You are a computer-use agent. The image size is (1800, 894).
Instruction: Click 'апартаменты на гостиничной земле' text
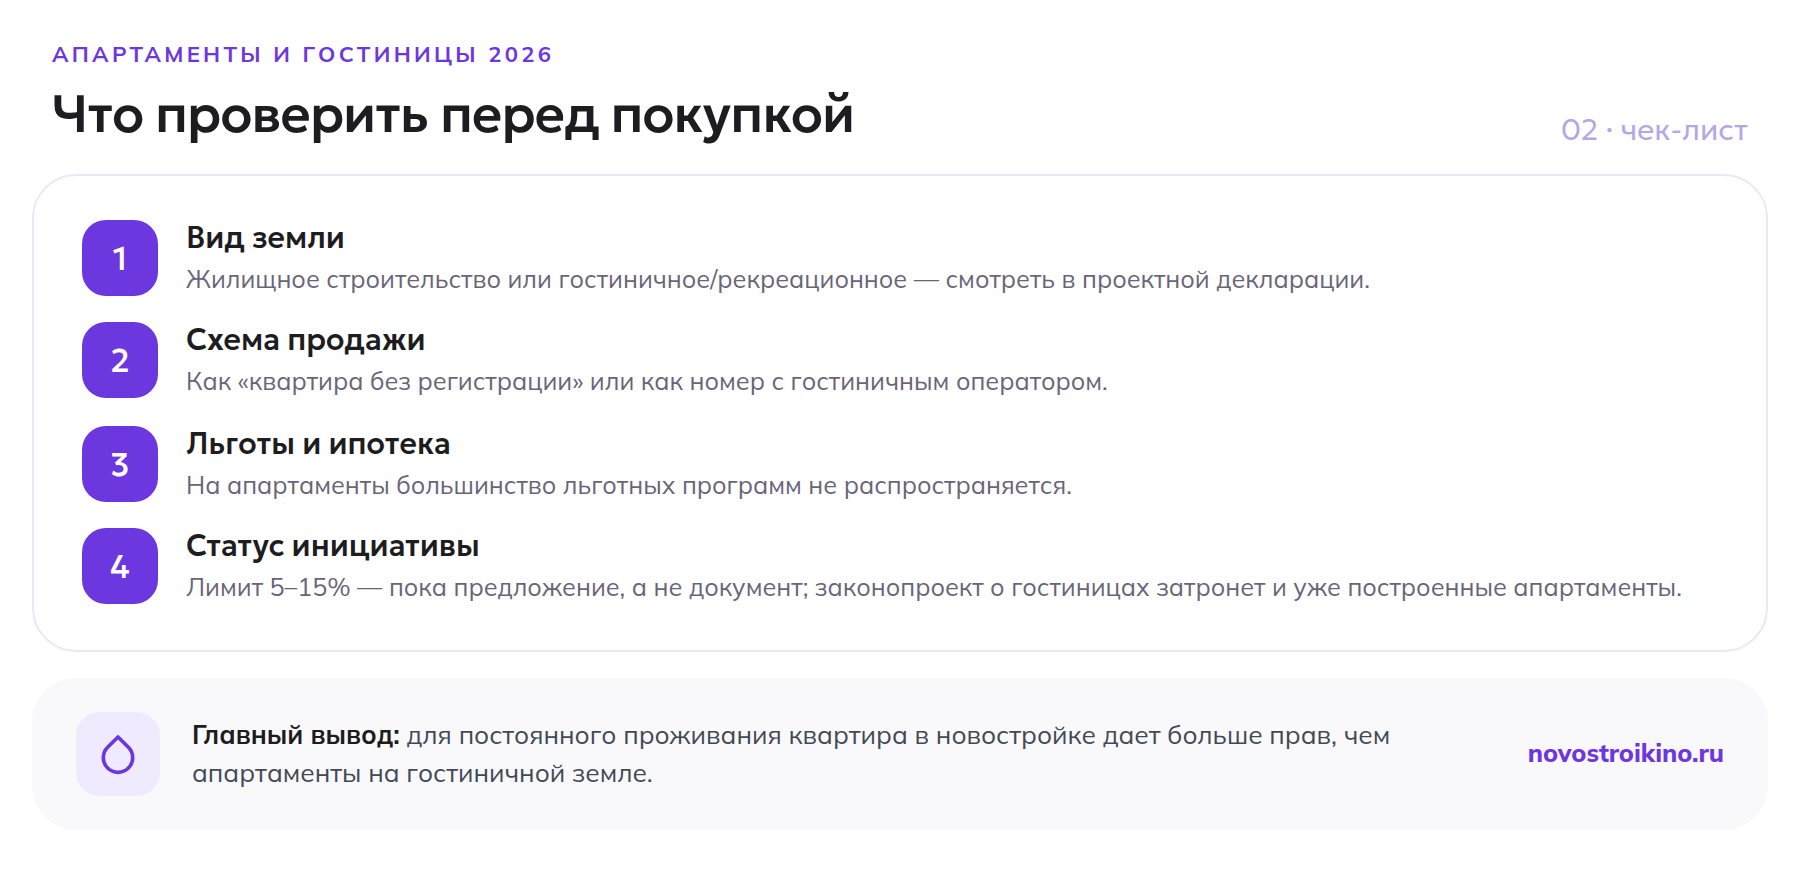[x=422, y=774]
